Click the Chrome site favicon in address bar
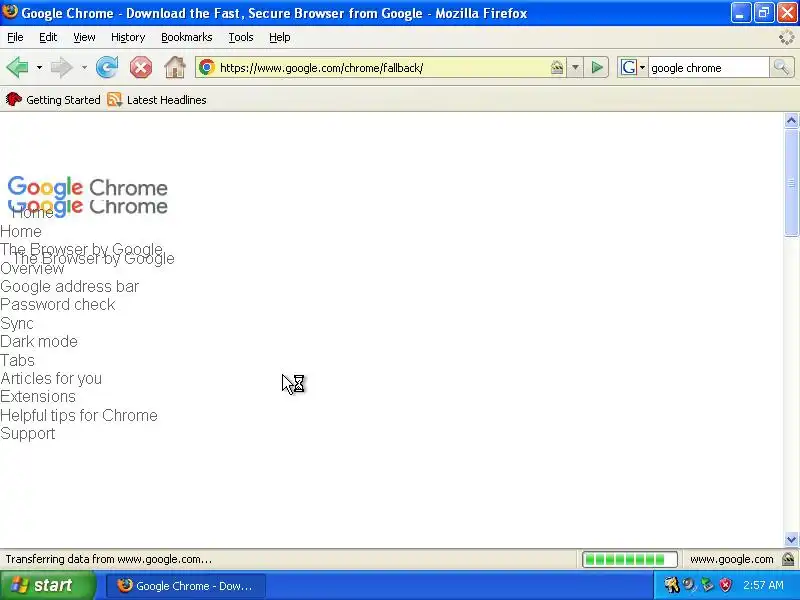 click(207, 67)
